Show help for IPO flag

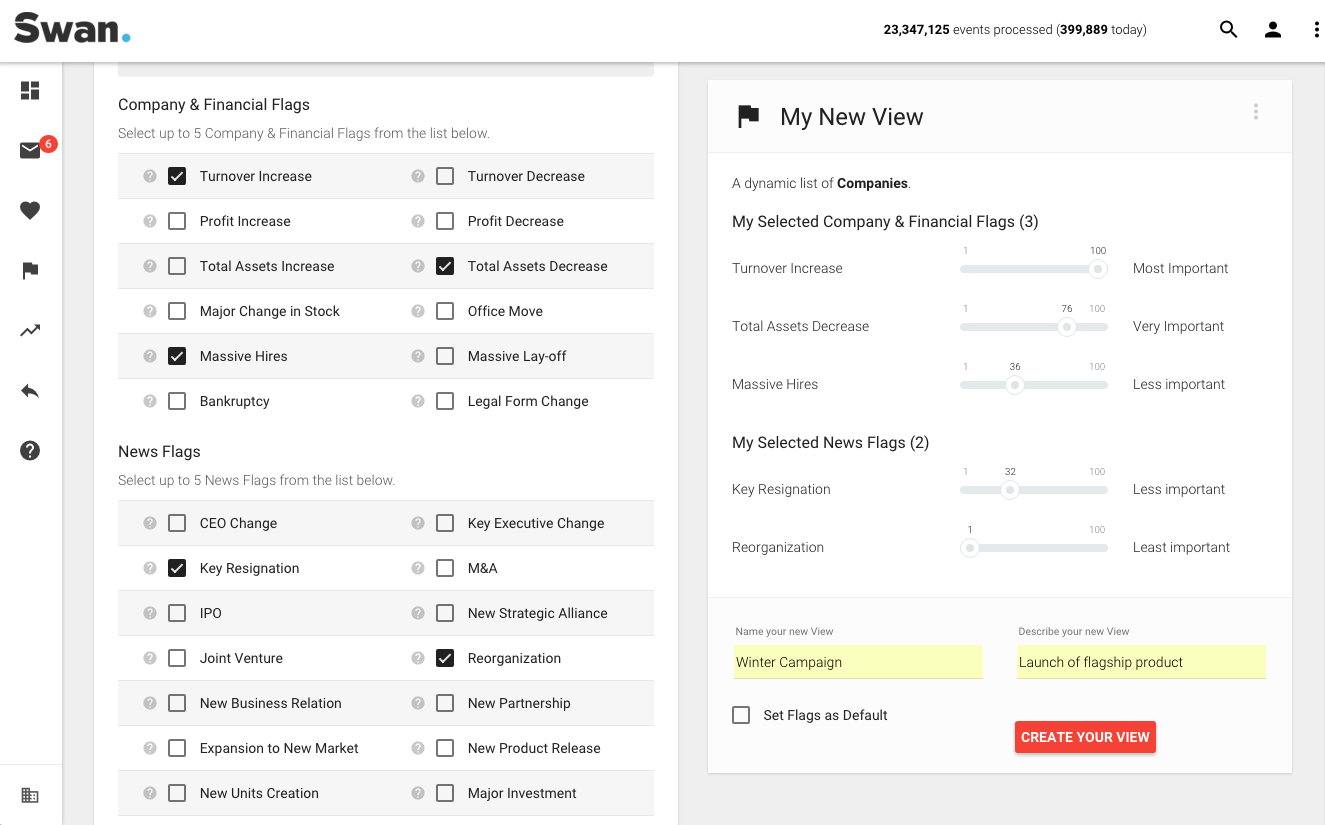coord(150,613)
